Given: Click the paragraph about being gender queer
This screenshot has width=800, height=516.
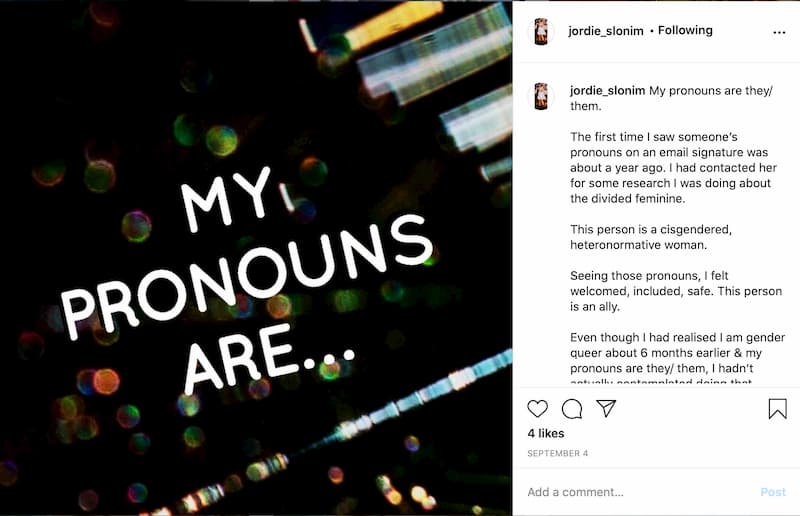Looking at the screenshot, I should pos(678,357).
